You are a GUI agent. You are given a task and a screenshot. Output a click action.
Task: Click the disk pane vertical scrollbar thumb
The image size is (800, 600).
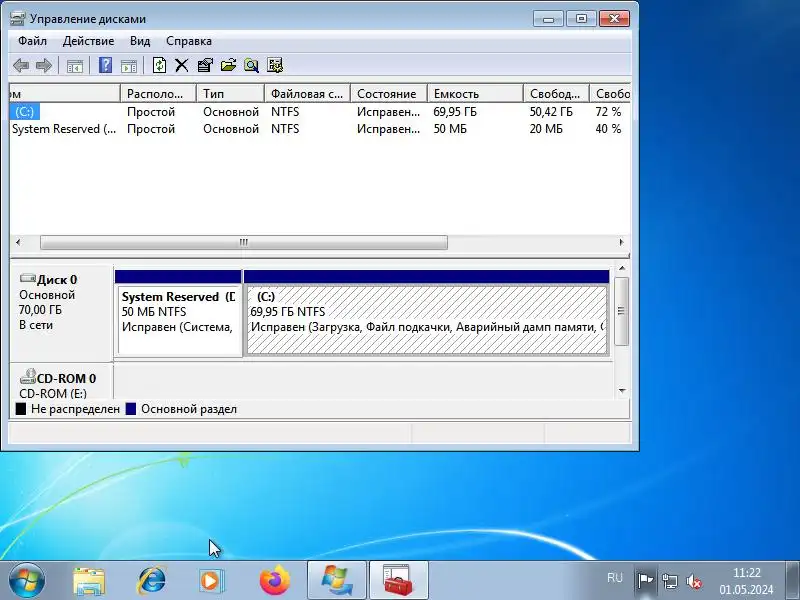click(621, 311)
